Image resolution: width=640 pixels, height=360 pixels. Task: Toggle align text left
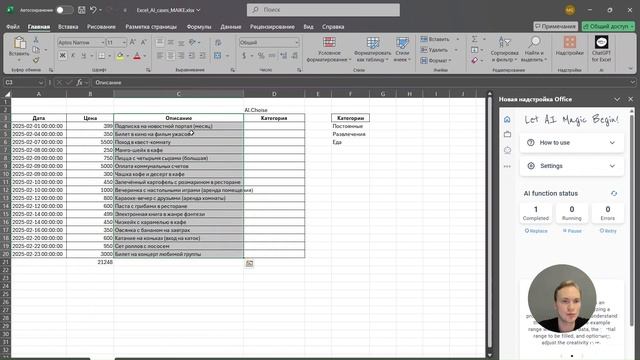[160, 56]
